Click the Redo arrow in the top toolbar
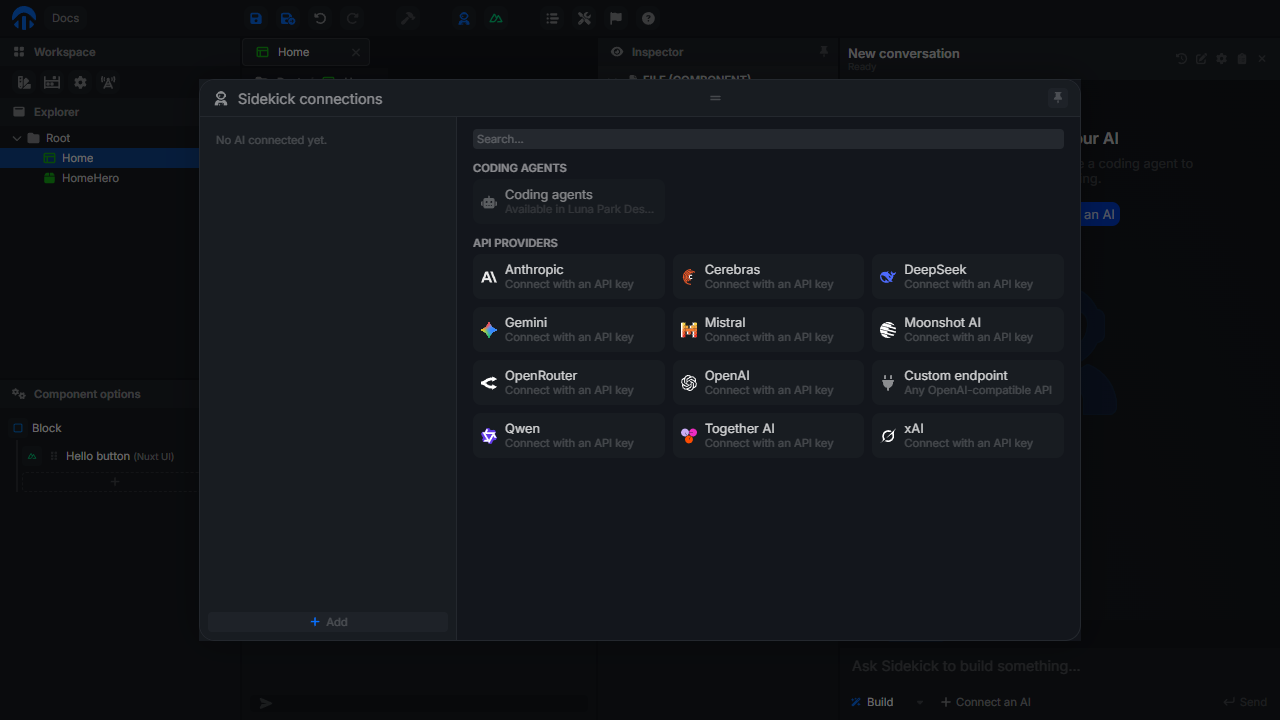 (x=352, y=18)
